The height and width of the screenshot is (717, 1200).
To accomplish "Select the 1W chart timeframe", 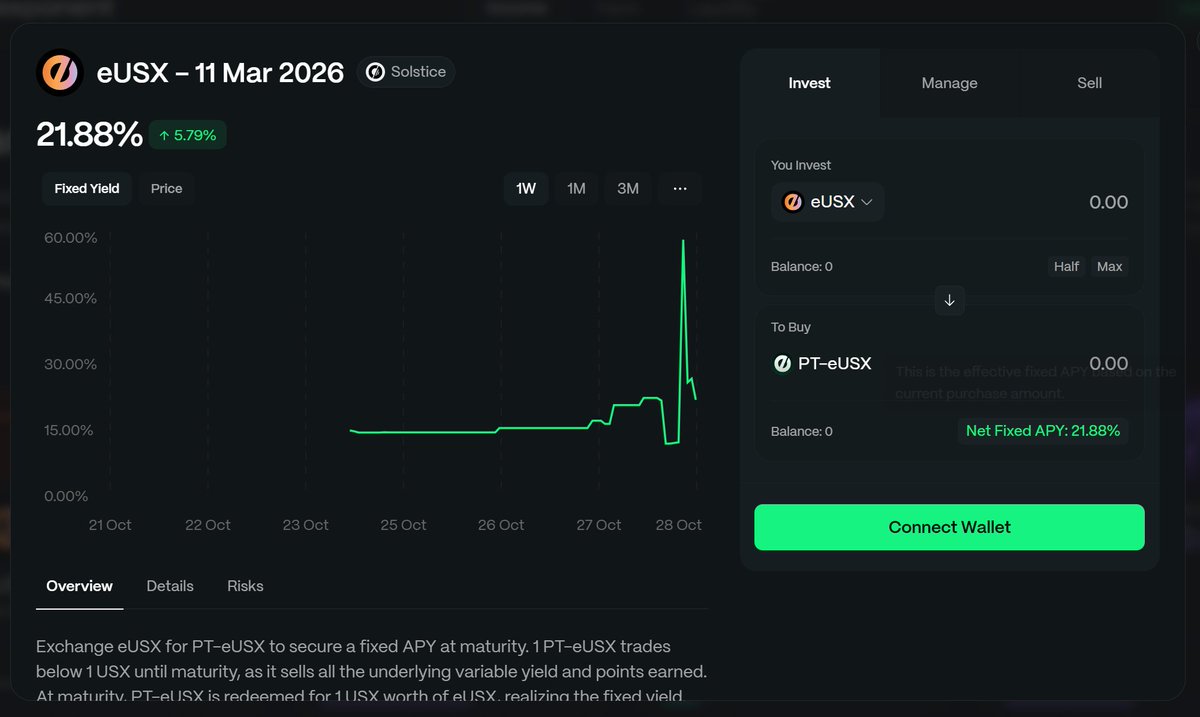I will pyautogui.click(x=526, y=188).
